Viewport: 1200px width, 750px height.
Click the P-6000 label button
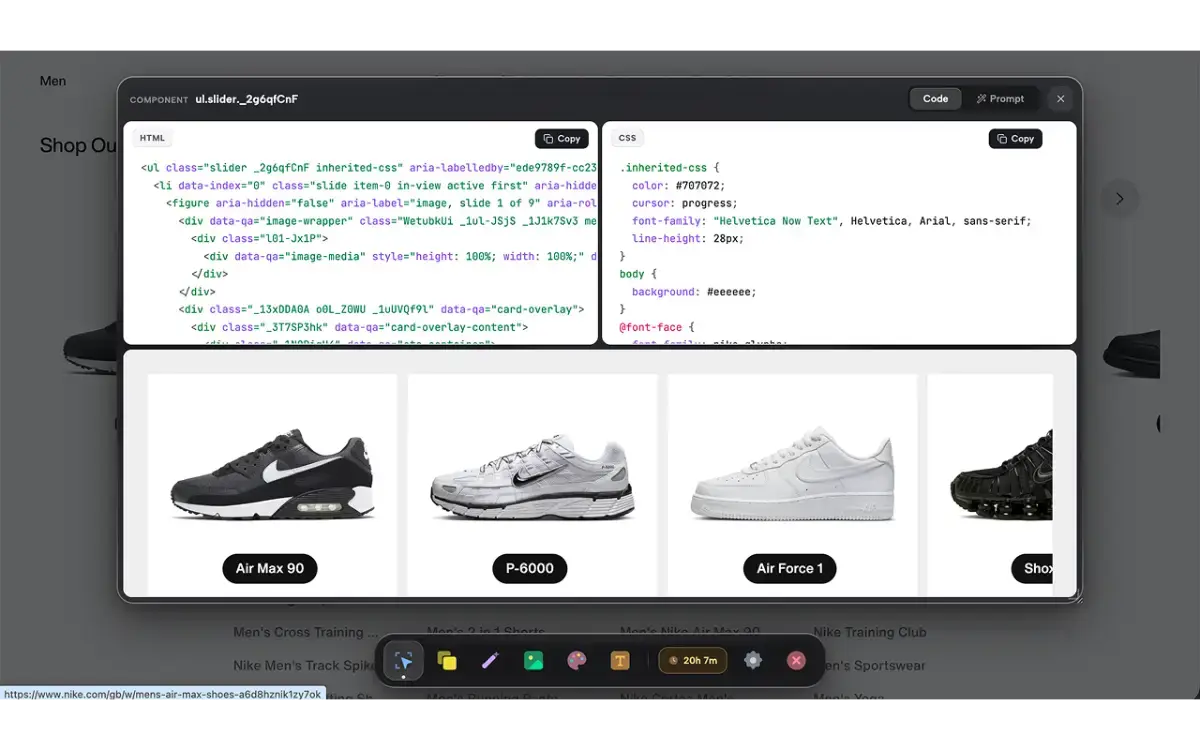click(530, 569)
